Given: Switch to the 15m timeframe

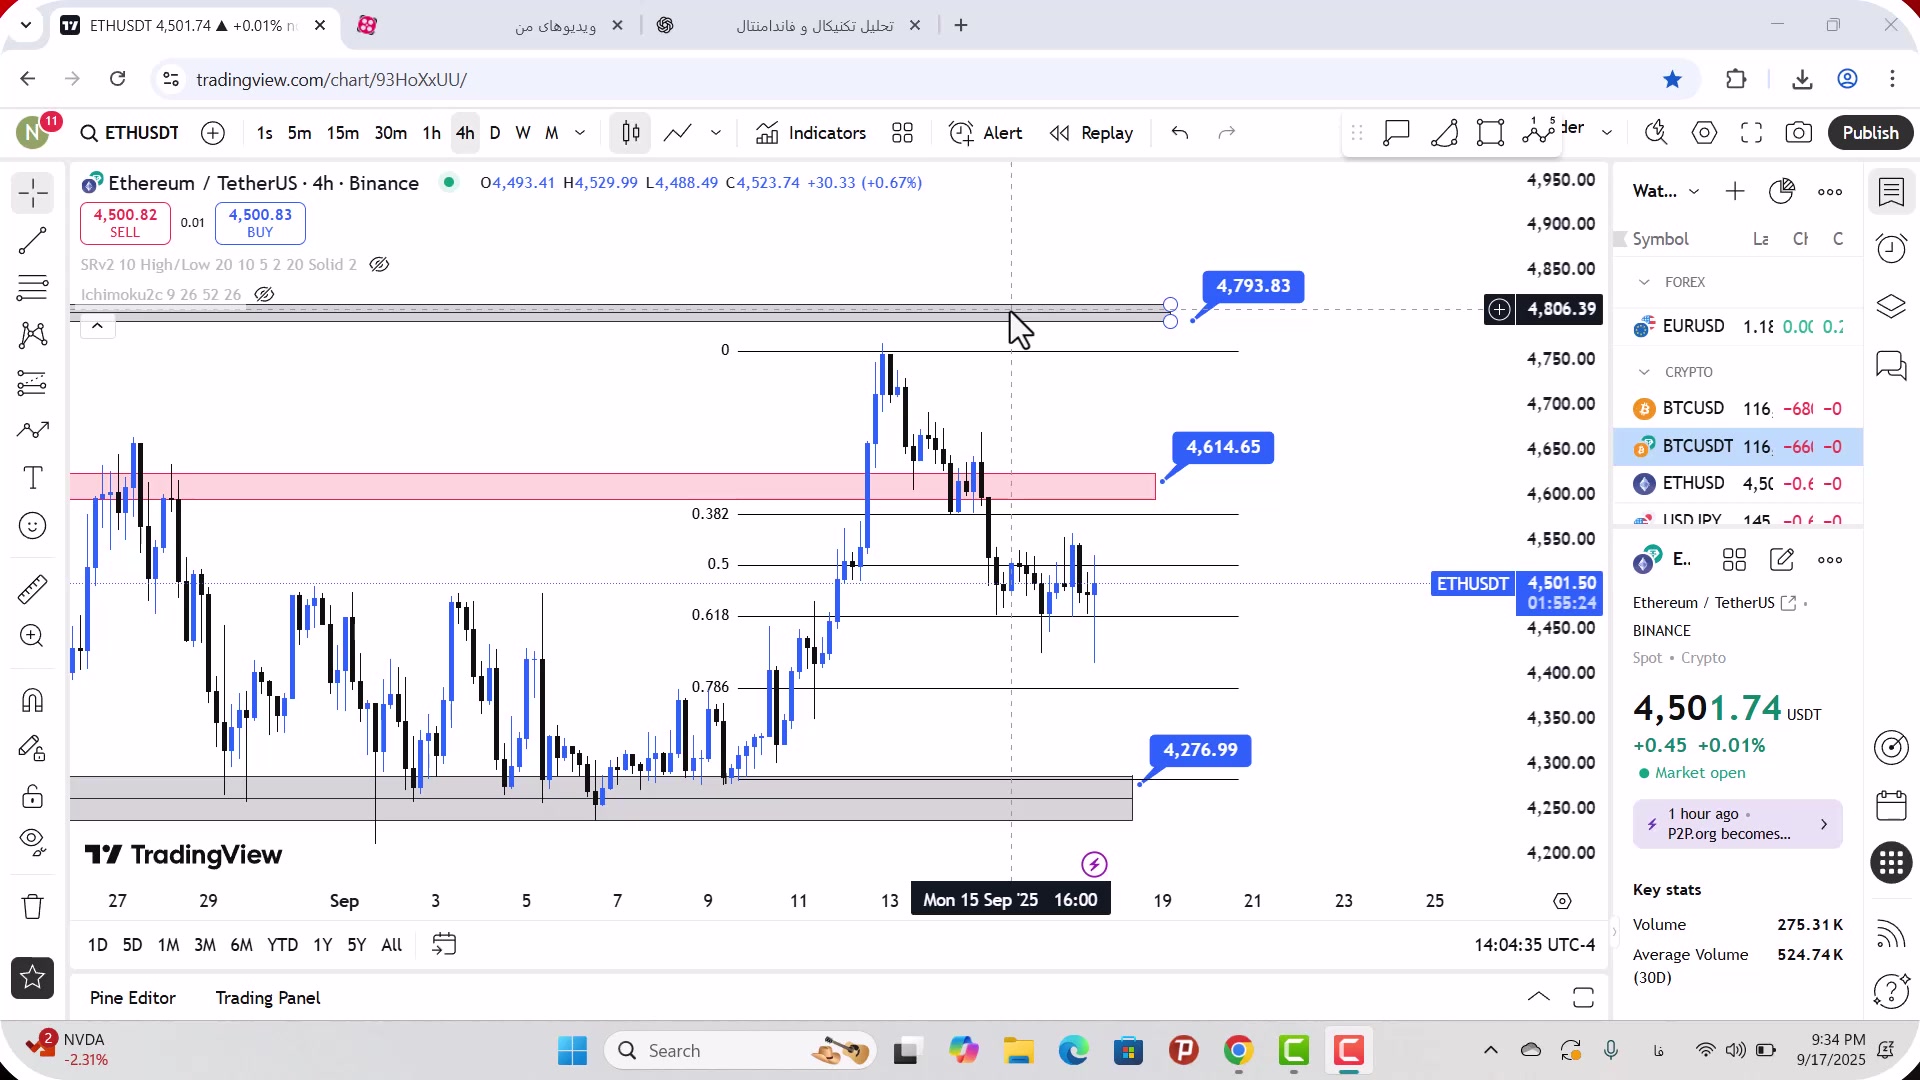Looking at the screenshot, I should [x=342, y=133].
